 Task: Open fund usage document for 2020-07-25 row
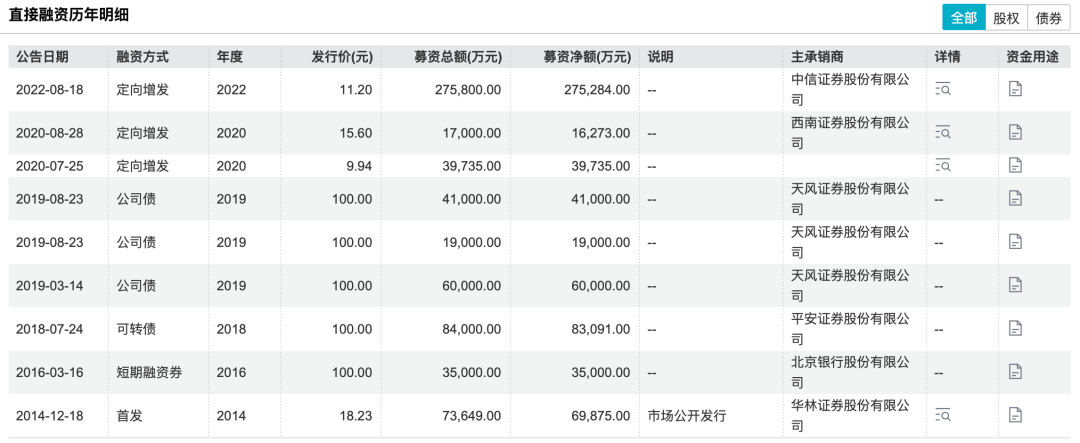click(1015, 165)
